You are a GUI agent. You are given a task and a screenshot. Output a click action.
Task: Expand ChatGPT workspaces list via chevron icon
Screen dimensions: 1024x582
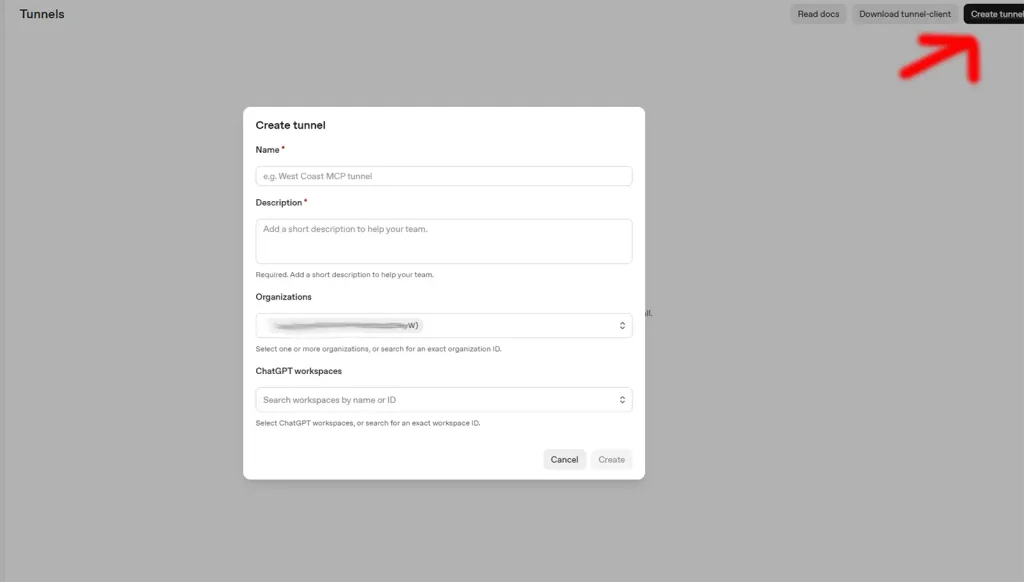click(622, 400)
